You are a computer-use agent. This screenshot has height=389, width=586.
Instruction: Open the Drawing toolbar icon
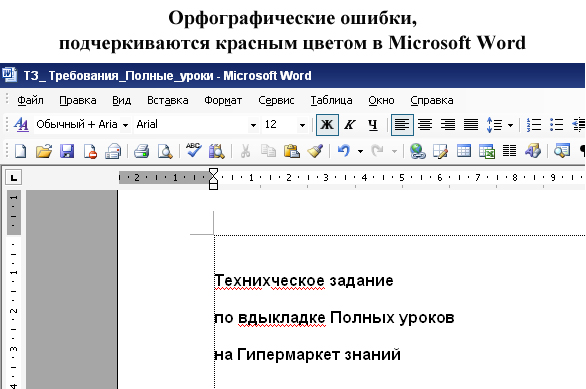pyautogui.click(x=533, y=151)
